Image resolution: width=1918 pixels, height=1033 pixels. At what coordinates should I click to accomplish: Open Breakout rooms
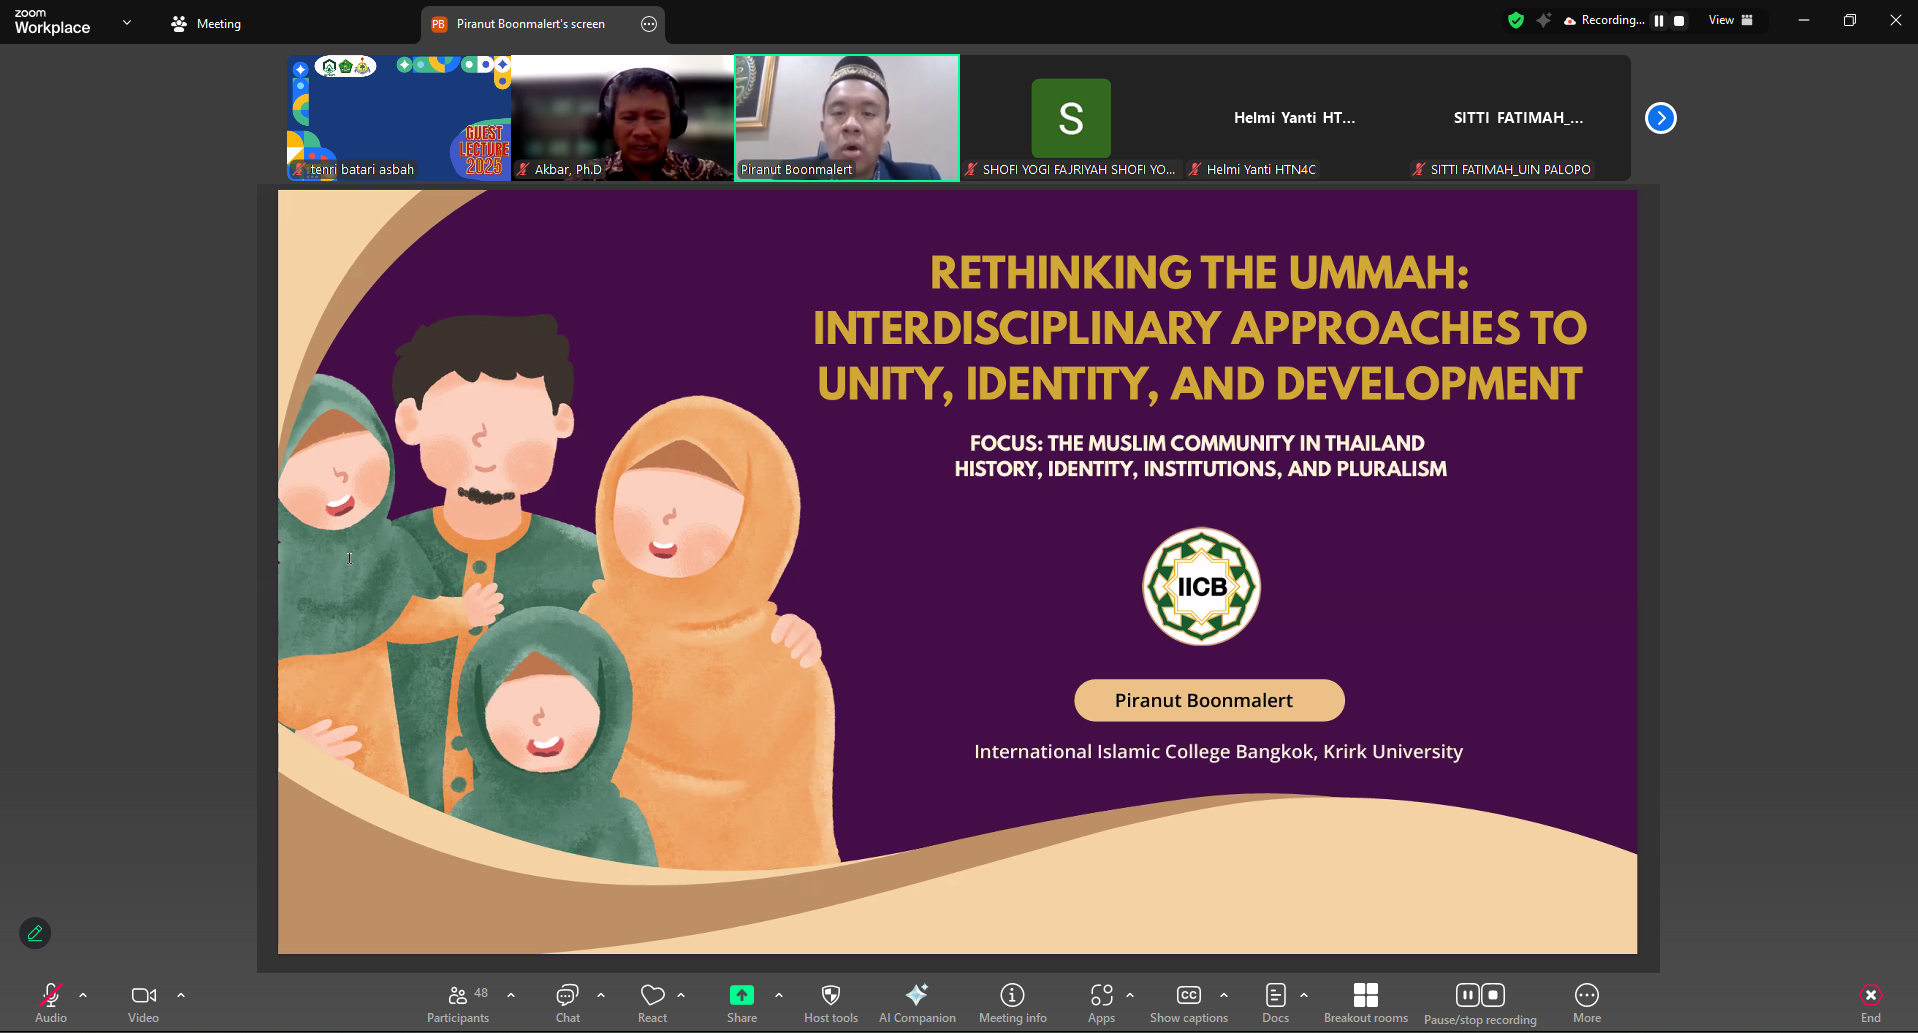[x=1365, y=1002]
